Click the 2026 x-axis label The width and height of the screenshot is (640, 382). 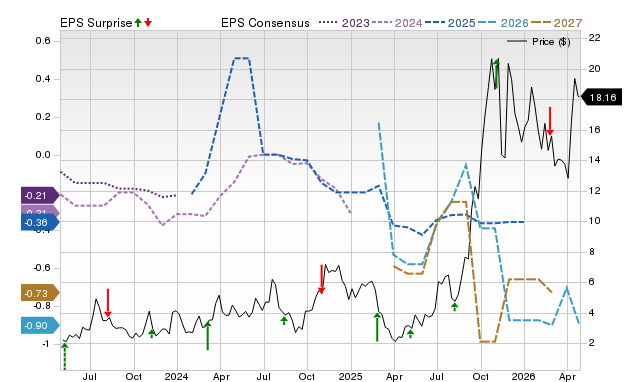pyautogui.click(x=524, y=376)
